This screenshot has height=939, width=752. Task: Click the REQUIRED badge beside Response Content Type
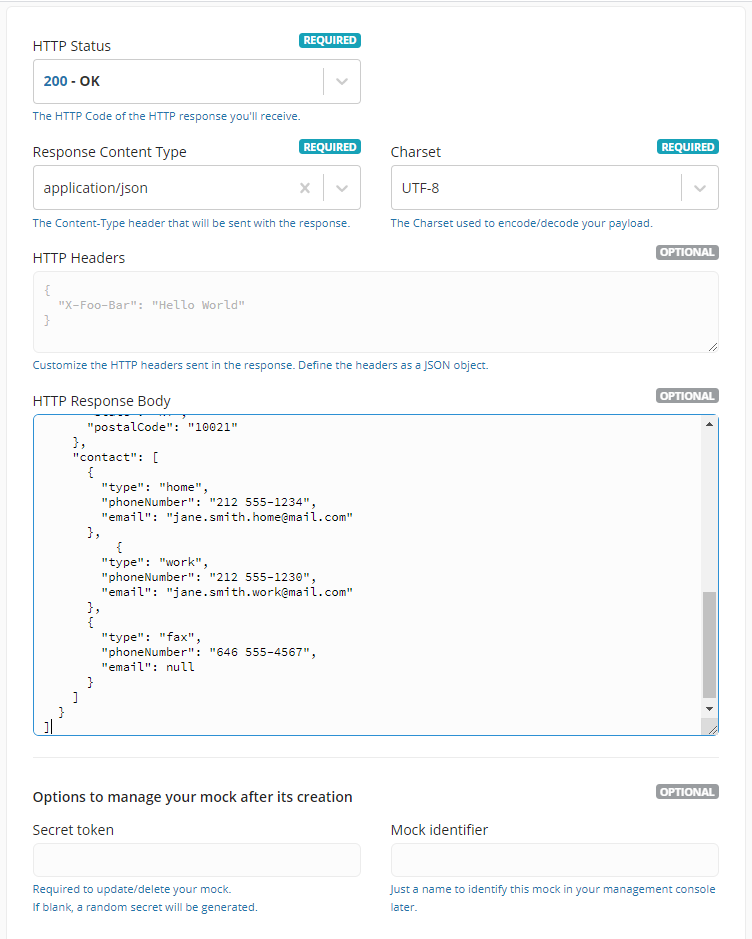[330, 146]
